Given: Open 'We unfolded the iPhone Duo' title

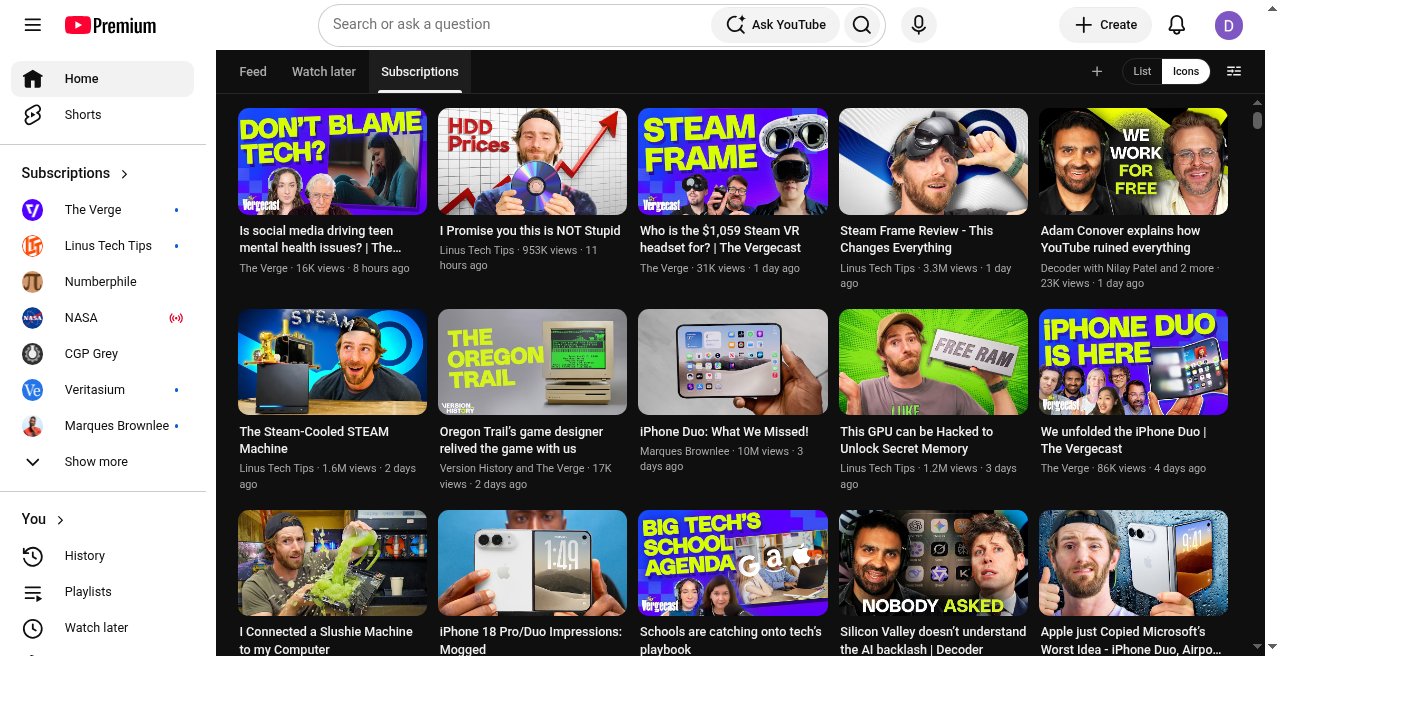Looking at the screenshot, I should tap(1124, 440).
